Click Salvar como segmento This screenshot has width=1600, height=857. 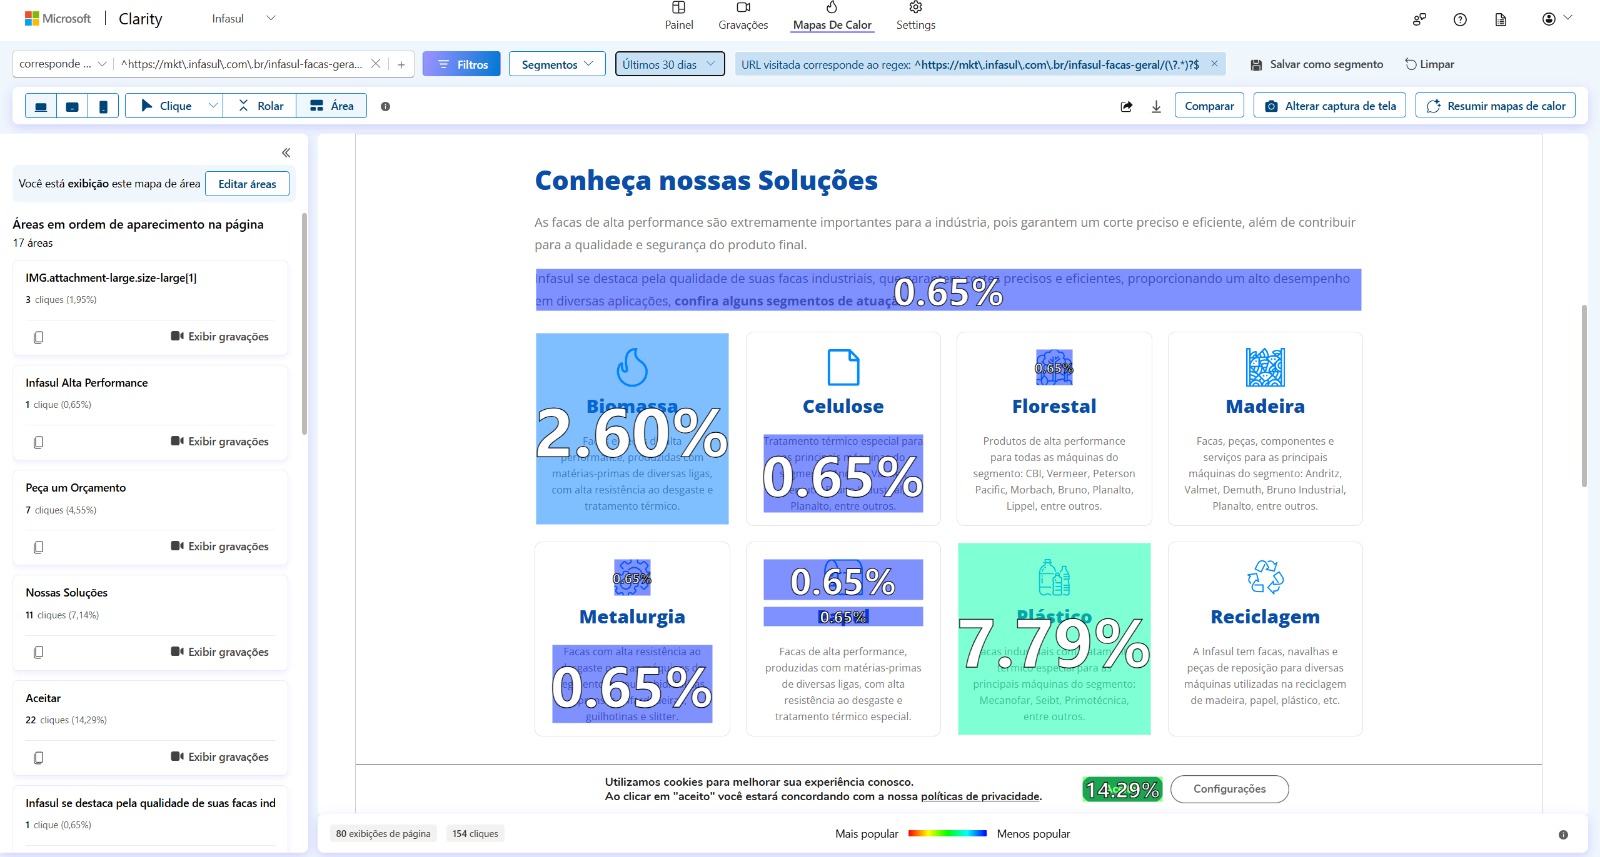pyautogui.click(x=1317, y=64)
